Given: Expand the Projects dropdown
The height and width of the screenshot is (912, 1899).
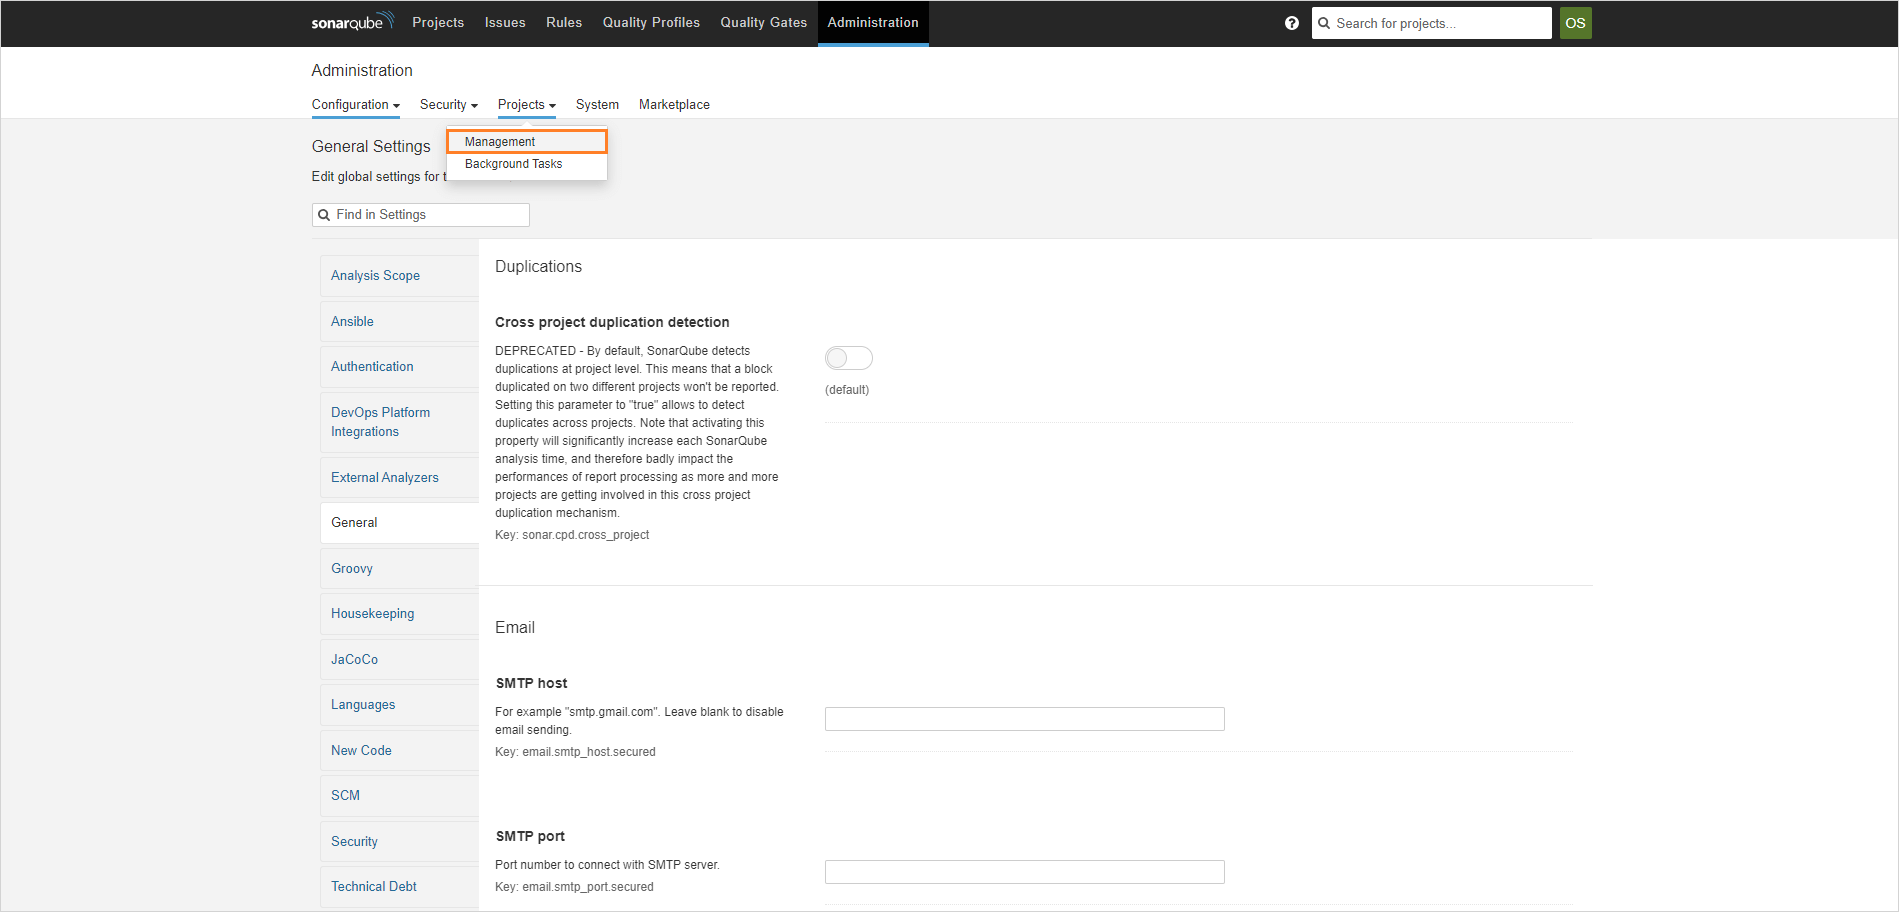Looking at the screenshot, I should pyautogui.click(x=526, y=104).
